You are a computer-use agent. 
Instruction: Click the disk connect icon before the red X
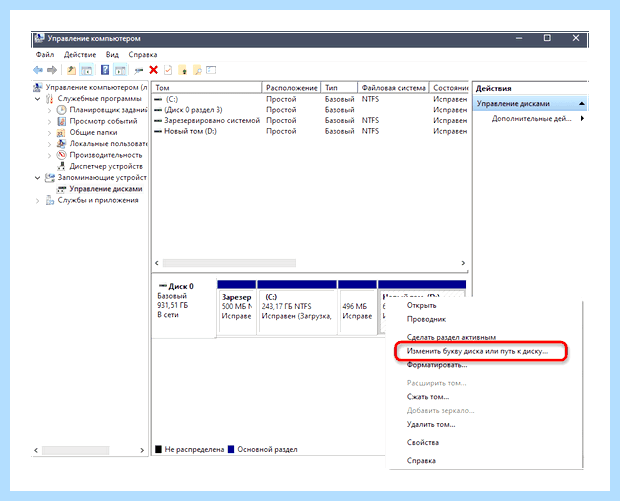click(138, 71)
